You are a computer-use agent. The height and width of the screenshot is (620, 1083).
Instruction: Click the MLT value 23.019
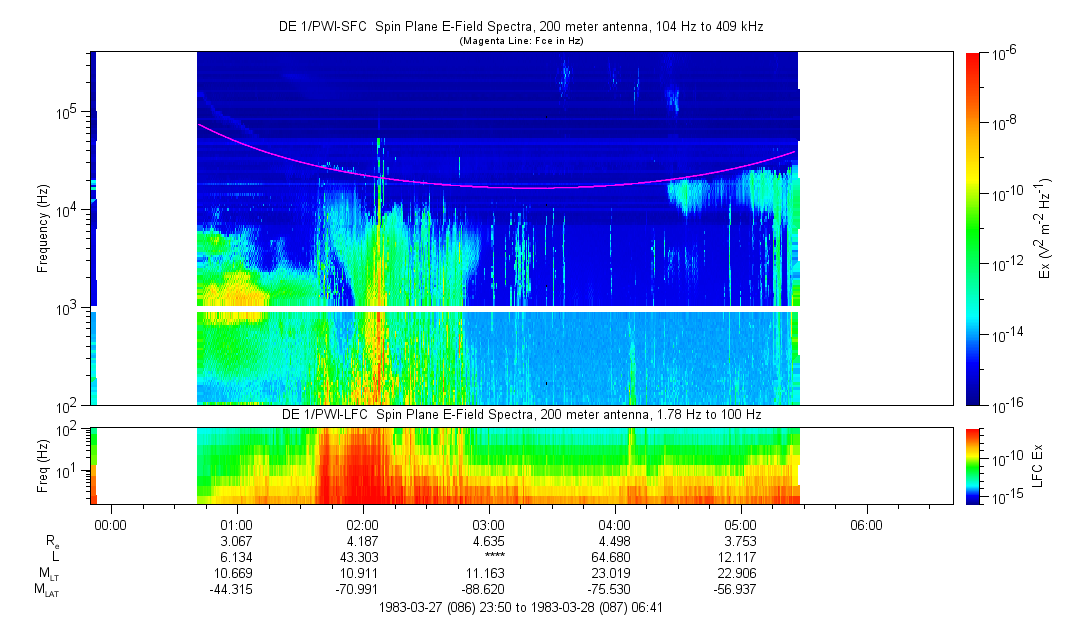coord(614,573)
